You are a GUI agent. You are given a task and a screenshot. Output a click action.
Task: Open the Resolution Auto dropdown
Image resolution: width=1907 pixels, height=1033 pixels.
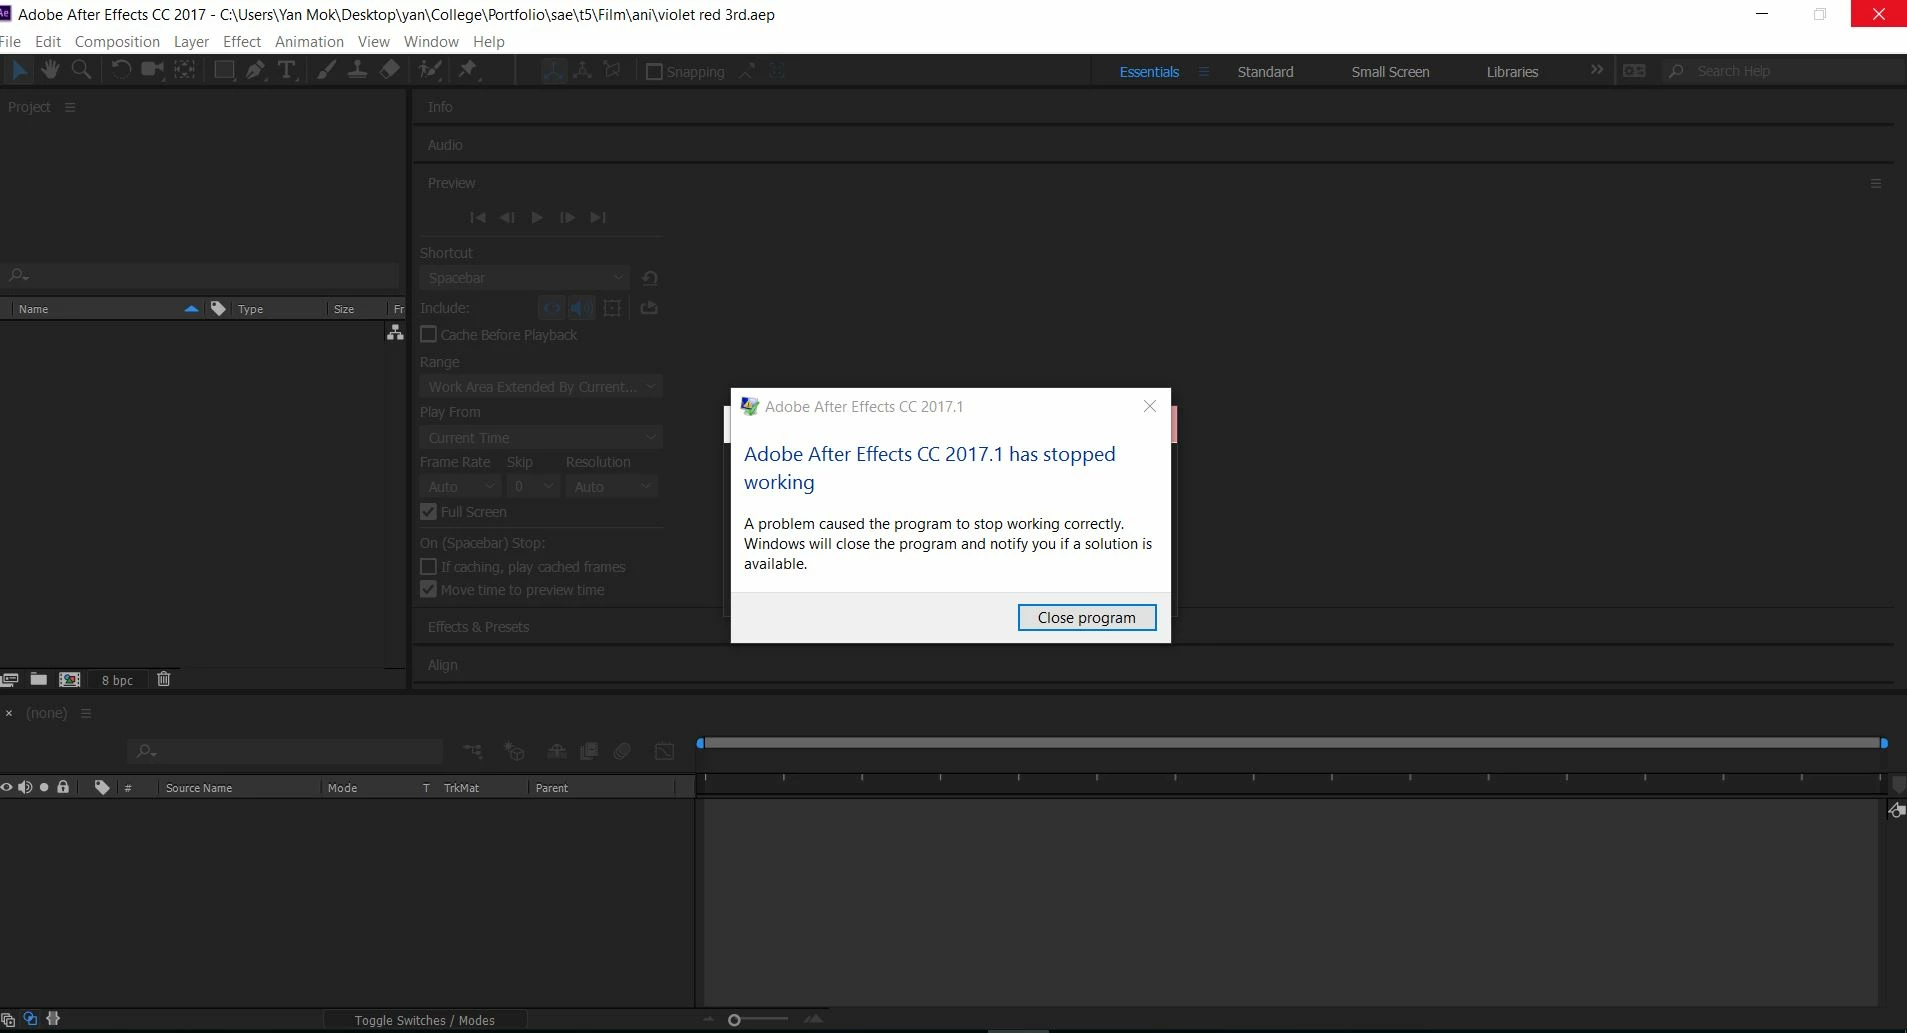tap(613, 486)
